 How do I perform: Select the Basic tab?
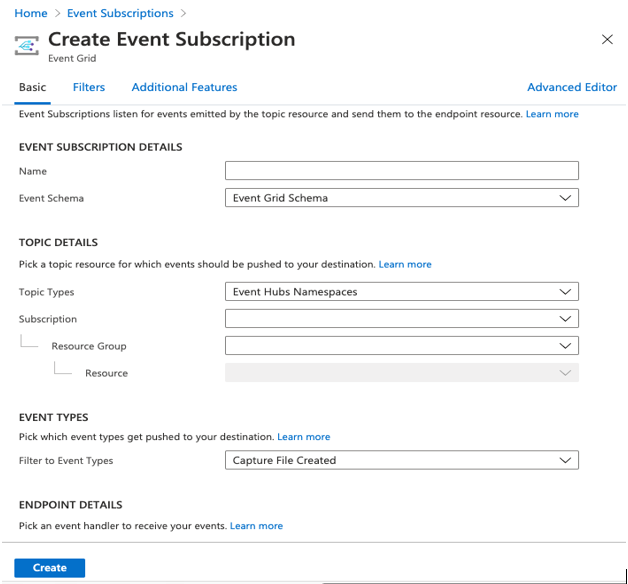(x=32, y=88)
